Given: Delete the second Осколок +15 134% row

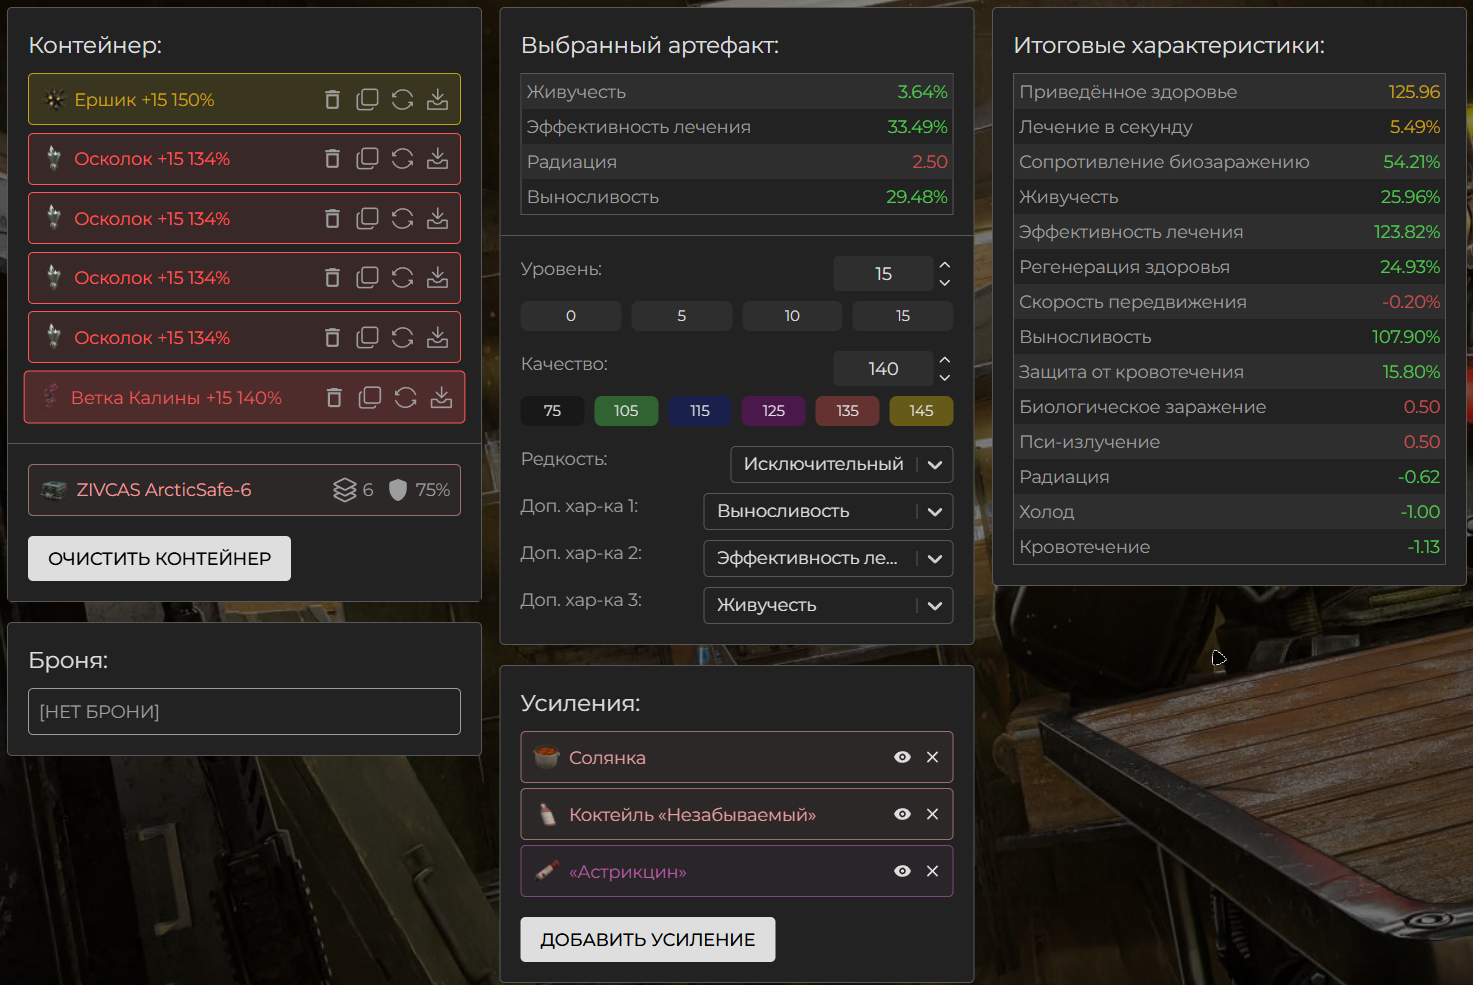Looking at the screenshot, I should [x=332, y=218].
